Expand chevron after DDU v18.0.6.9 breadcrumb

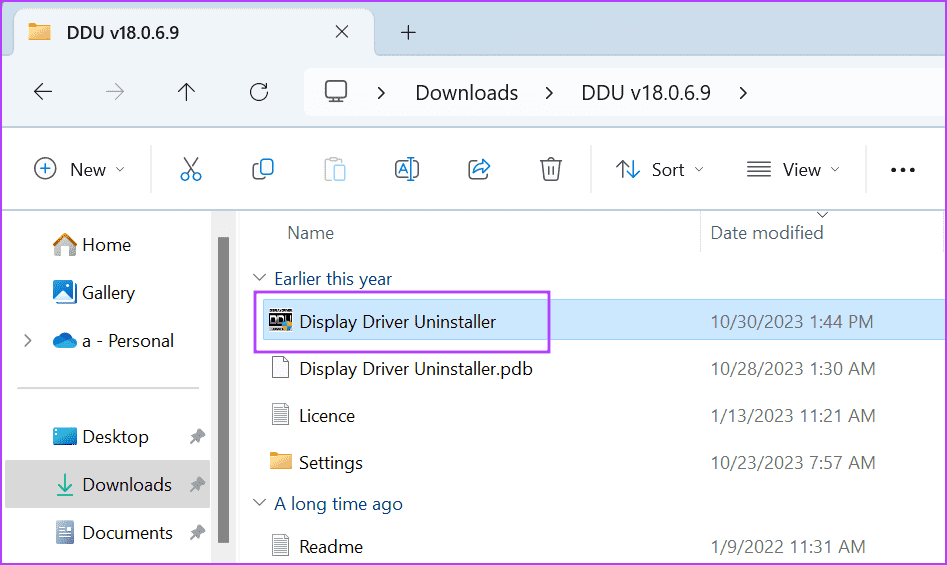pos(743,93)
